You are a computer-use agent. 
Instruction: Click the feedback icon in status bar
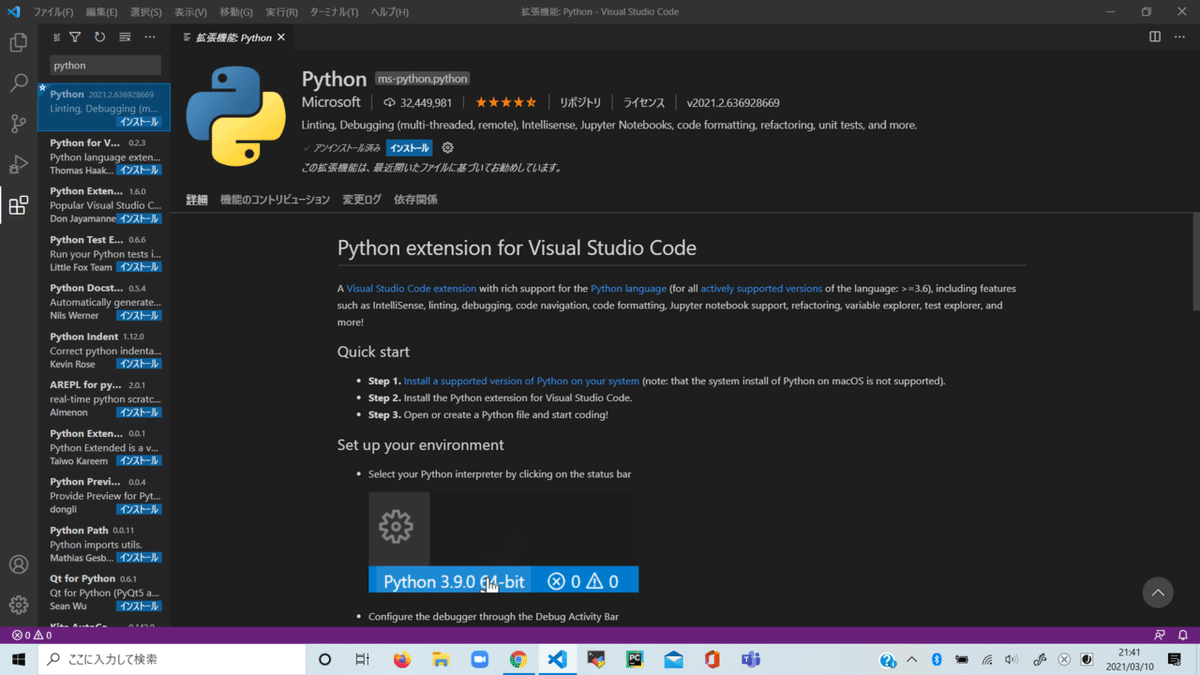[1159, 635]
